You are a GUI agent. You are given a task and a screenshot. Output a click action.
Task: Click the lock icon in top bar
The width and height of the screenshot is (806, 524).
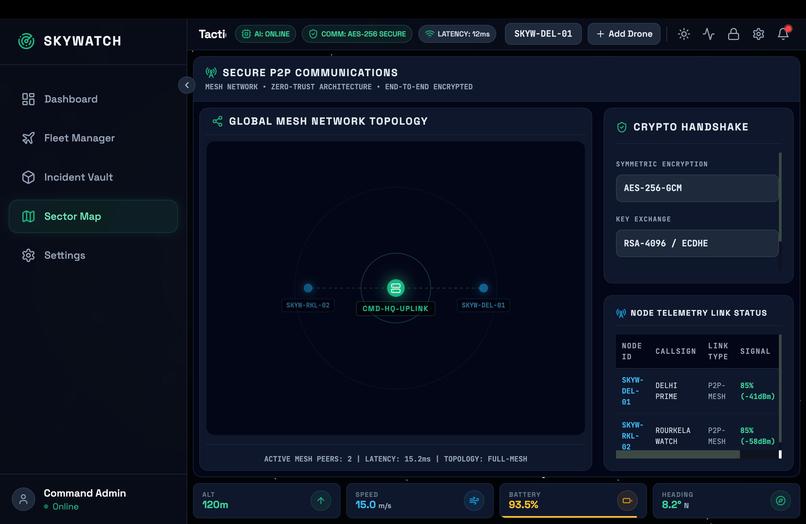[x=734, y=34]
